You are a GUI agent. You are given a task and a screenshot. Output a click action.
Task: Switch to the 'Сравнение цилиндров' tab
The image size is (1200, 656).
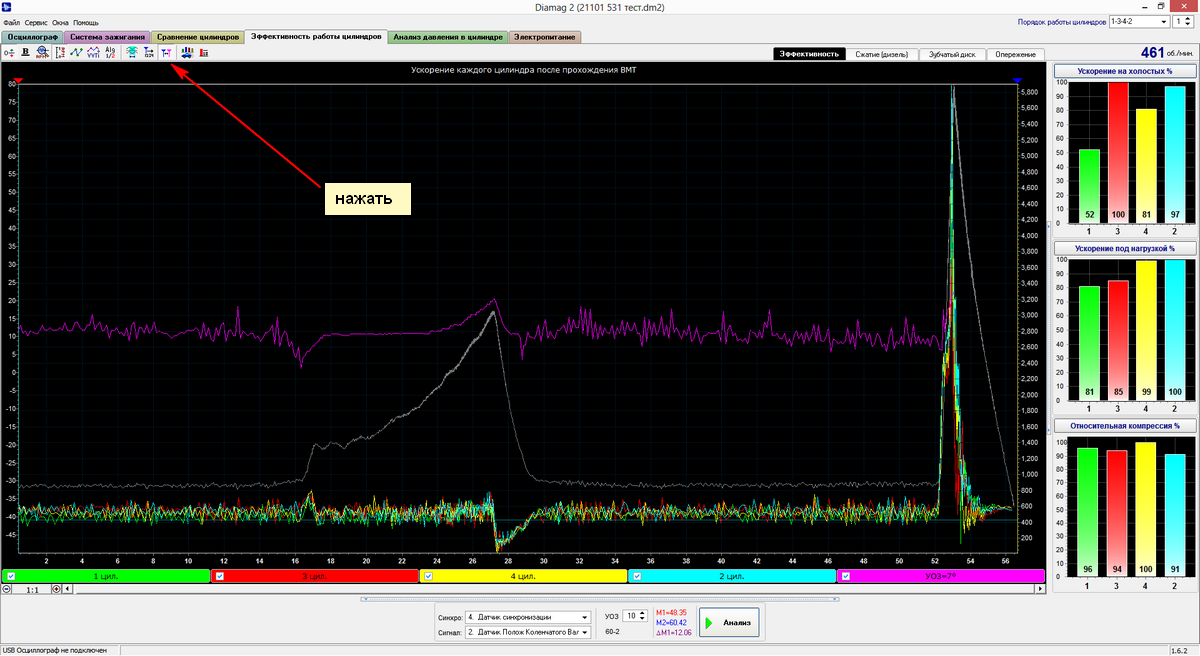pyautogui.click(x=197, y=37)
